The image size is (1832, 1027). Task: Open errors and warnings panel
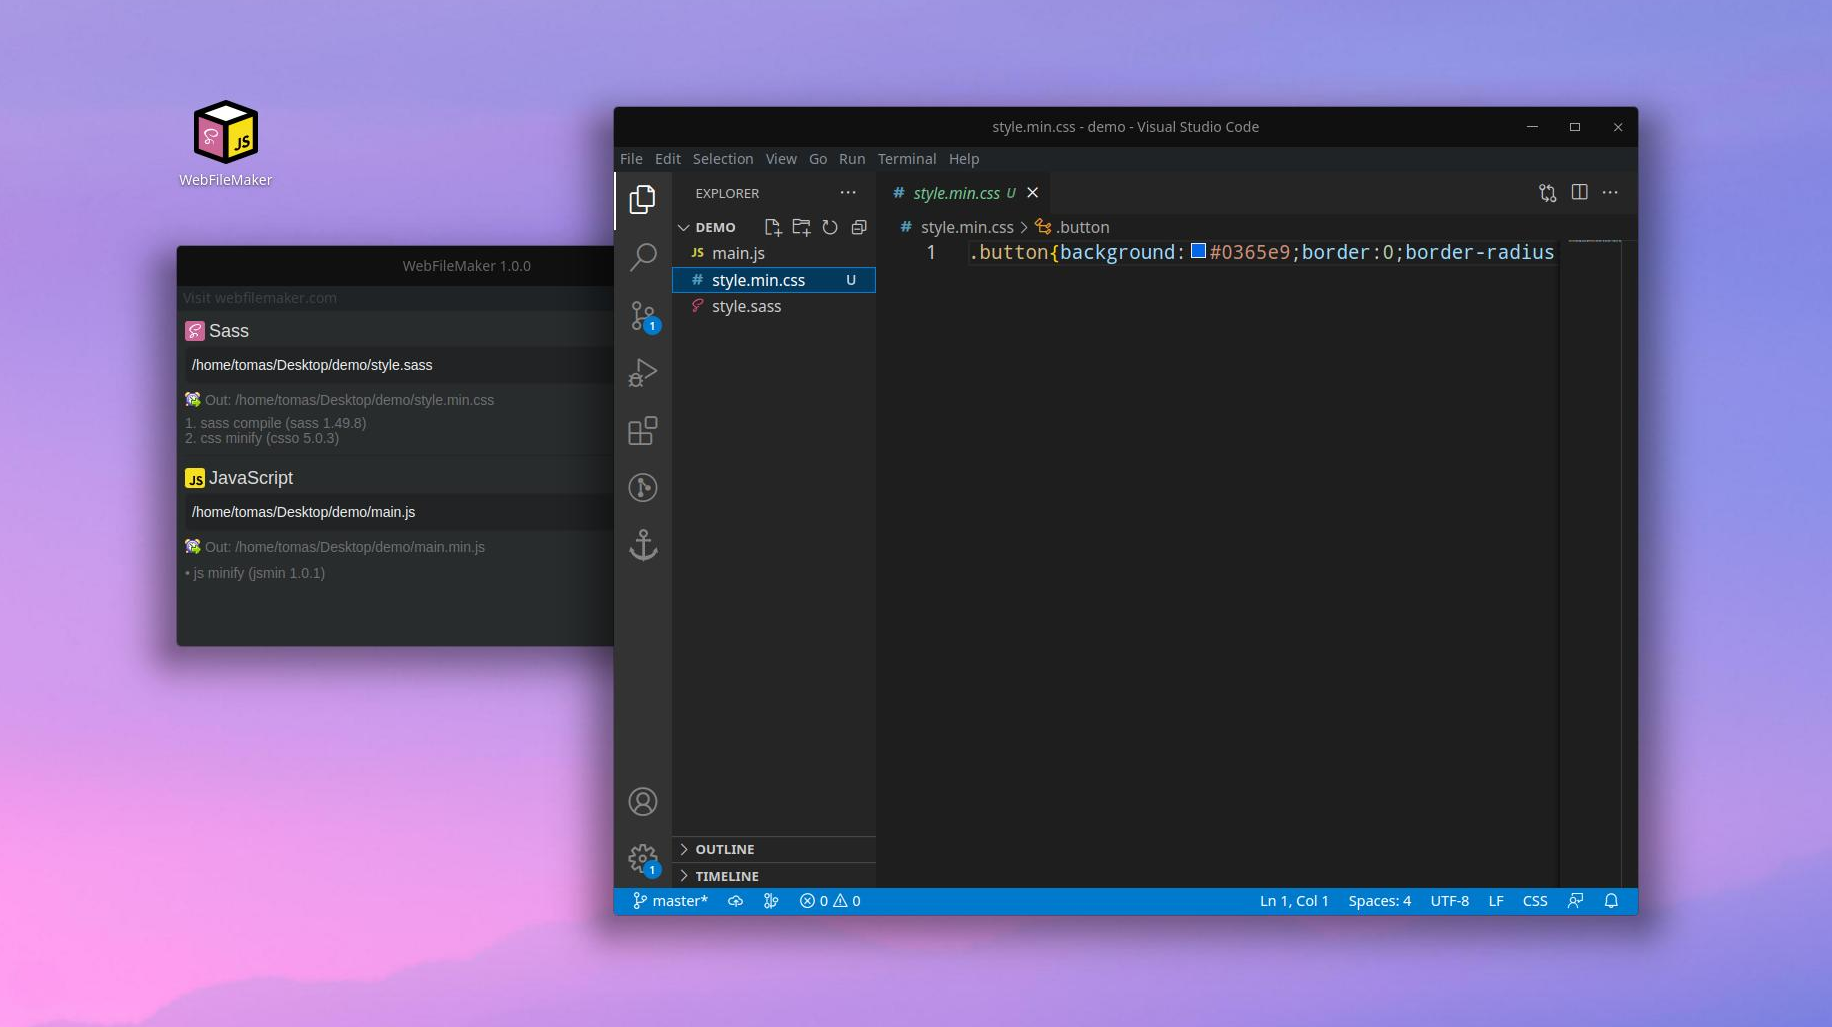tap(830, 901)
